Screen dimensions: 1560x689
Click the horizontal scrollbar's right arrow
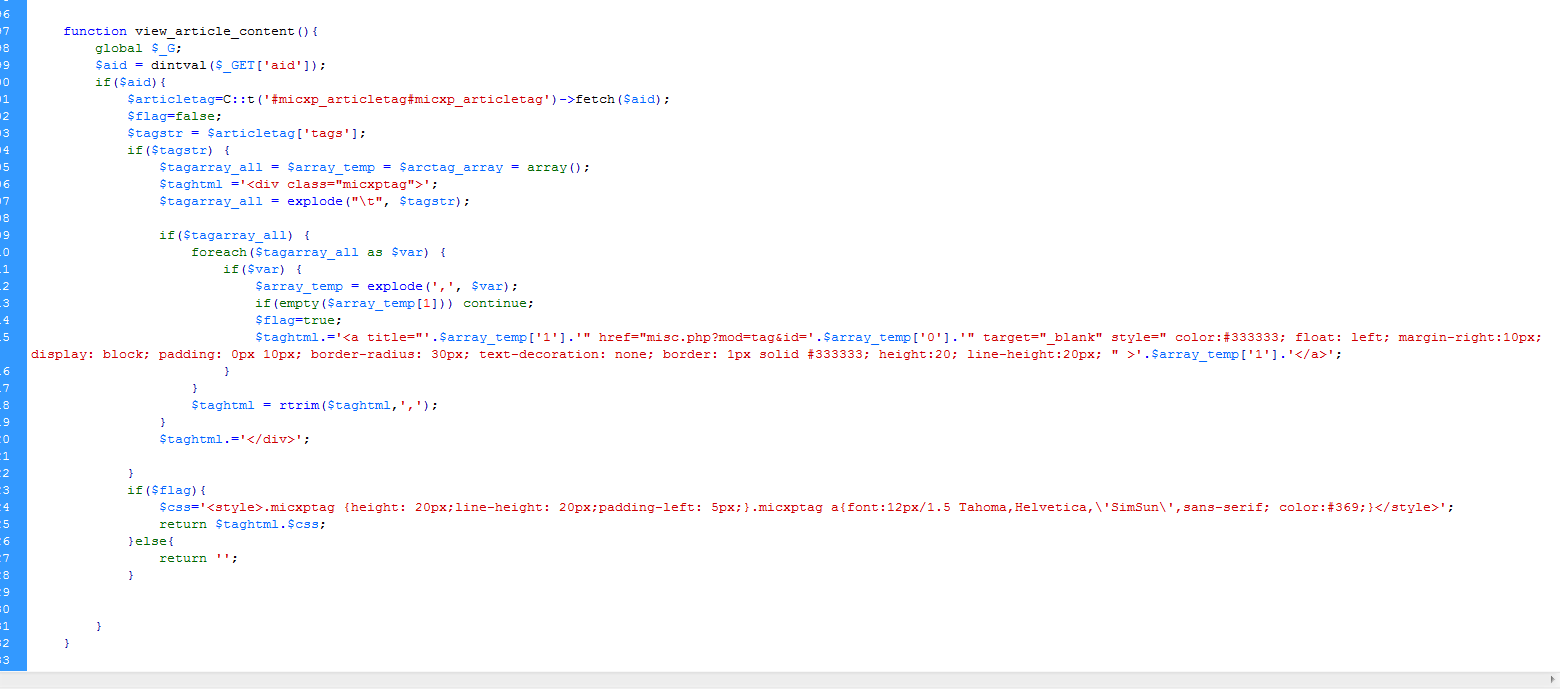pos(1552,680)
